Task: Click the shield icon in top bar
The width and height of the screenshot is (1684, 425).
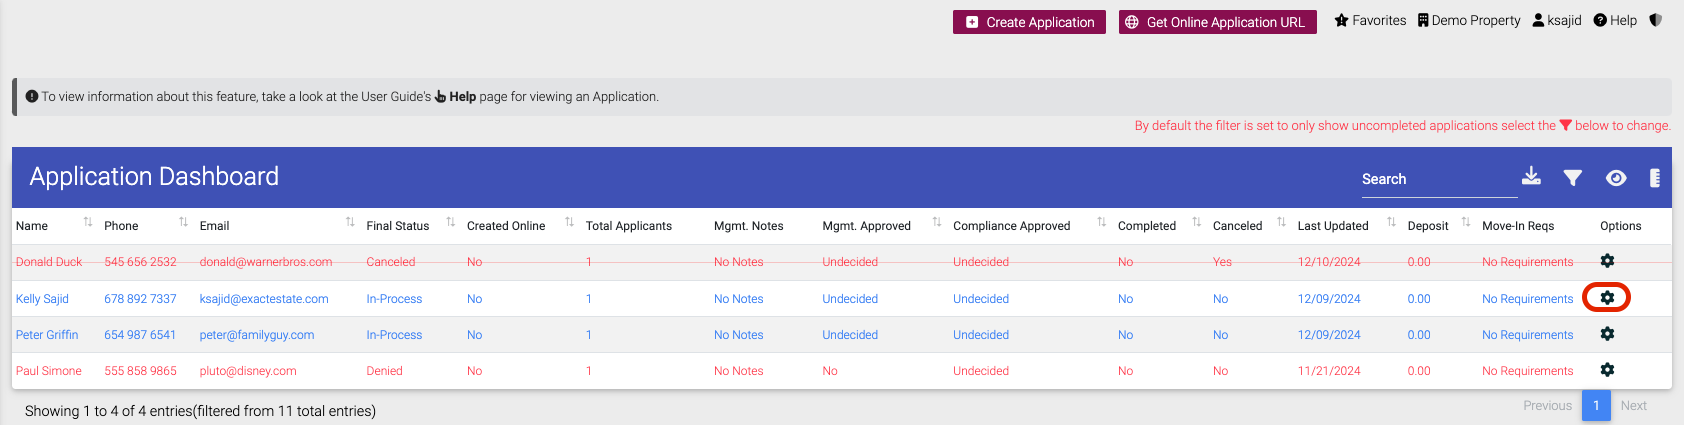Action: tap(1656, 20)
